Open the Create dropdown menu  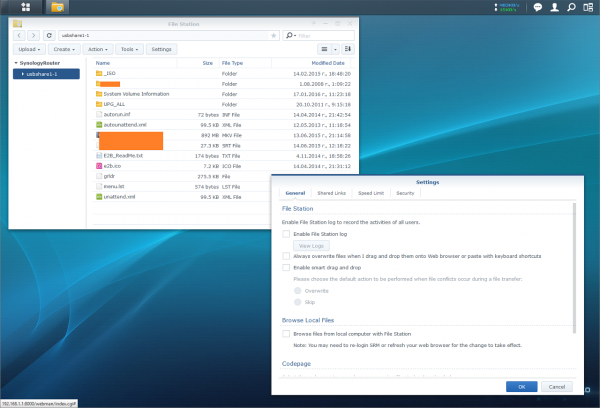click(x=64, y=49)
